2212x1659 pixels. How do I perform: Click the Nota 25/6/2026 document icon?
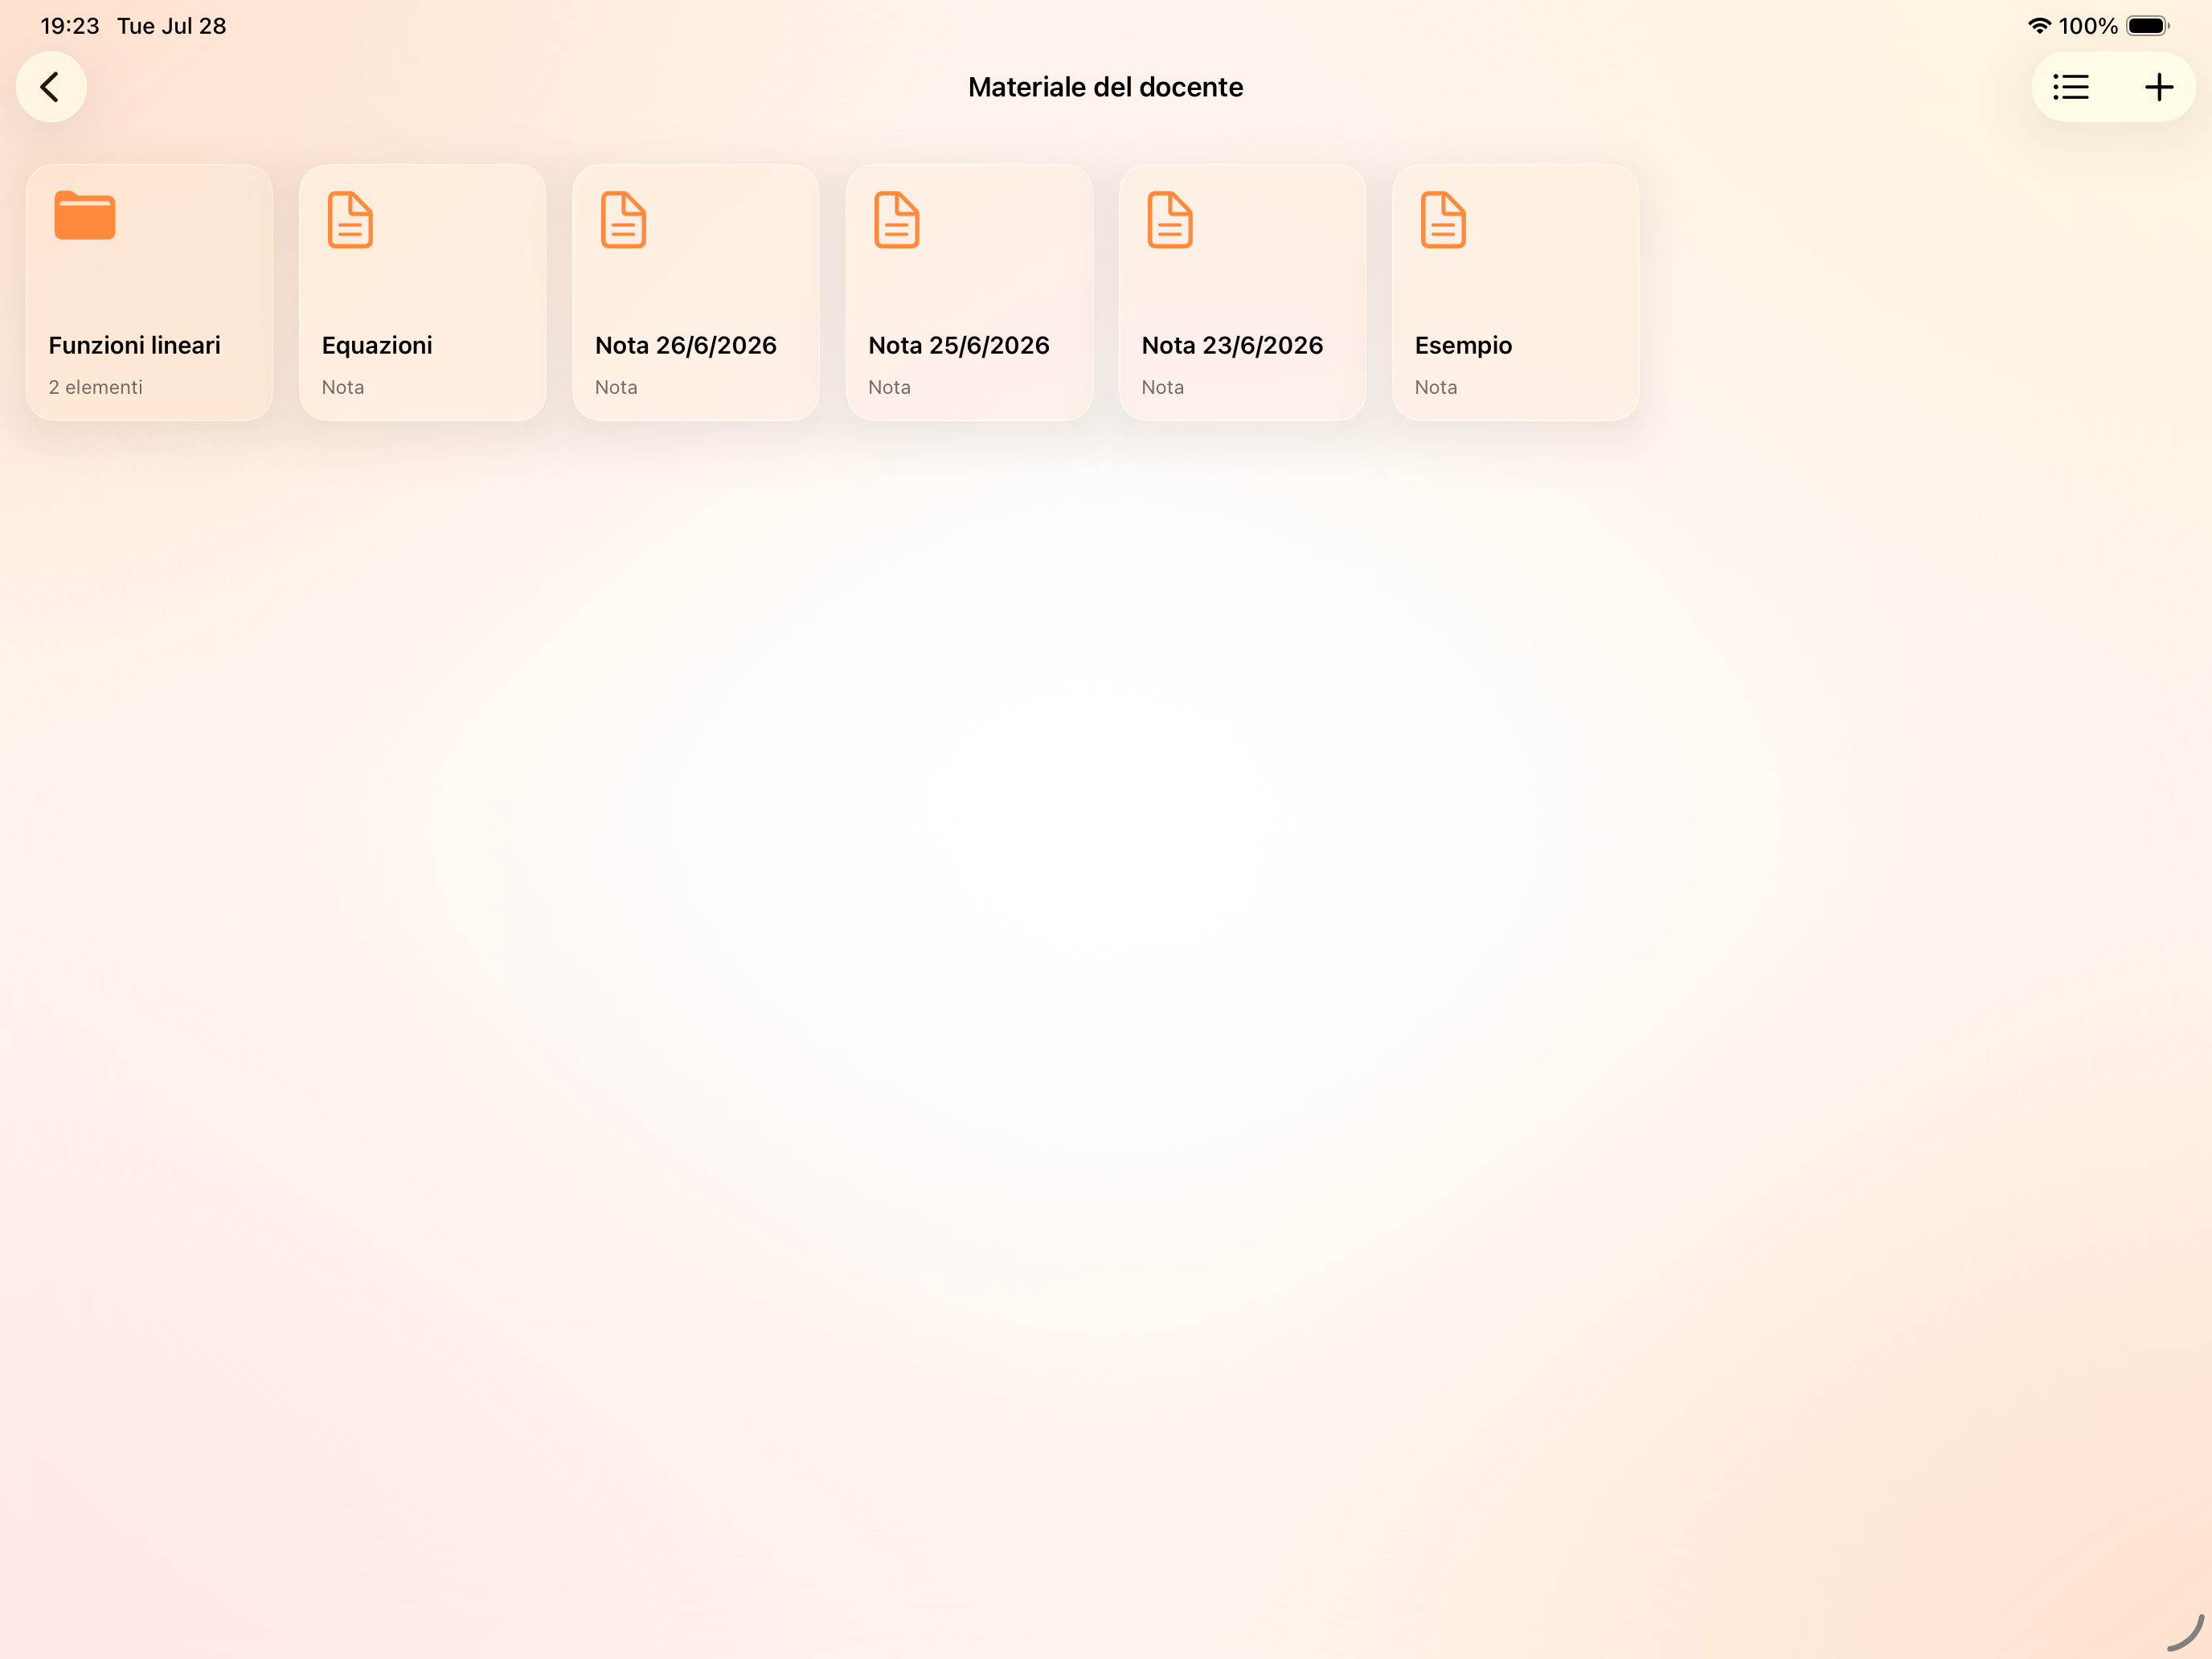pos(896,219)
